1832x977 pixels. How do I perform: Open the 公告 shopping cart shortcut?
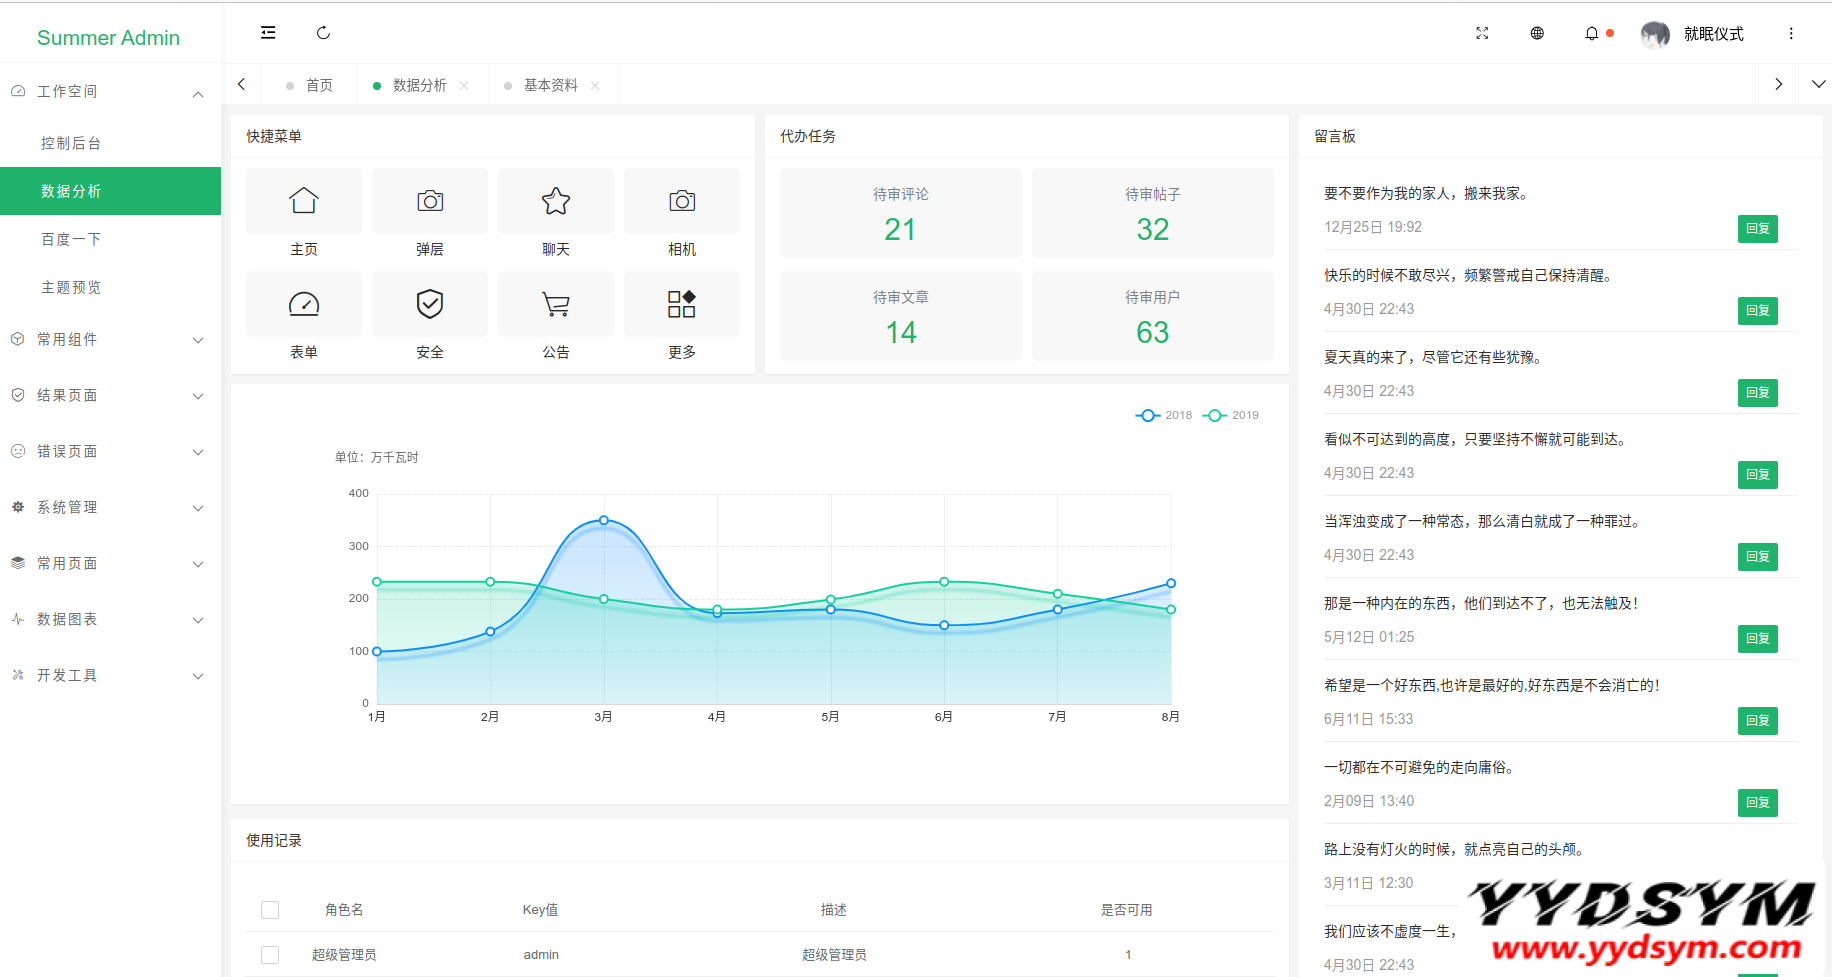[556, 305]
